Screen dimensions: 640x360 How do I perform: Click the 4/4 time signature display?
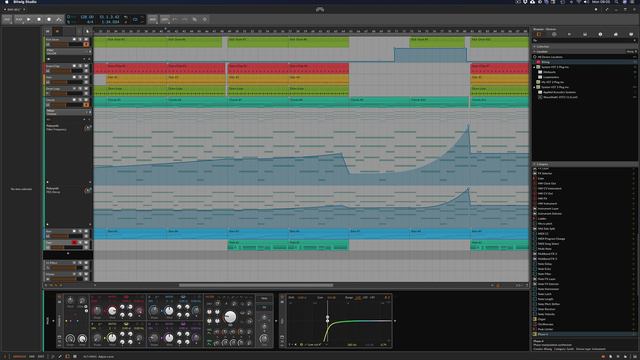coord(90,22)
